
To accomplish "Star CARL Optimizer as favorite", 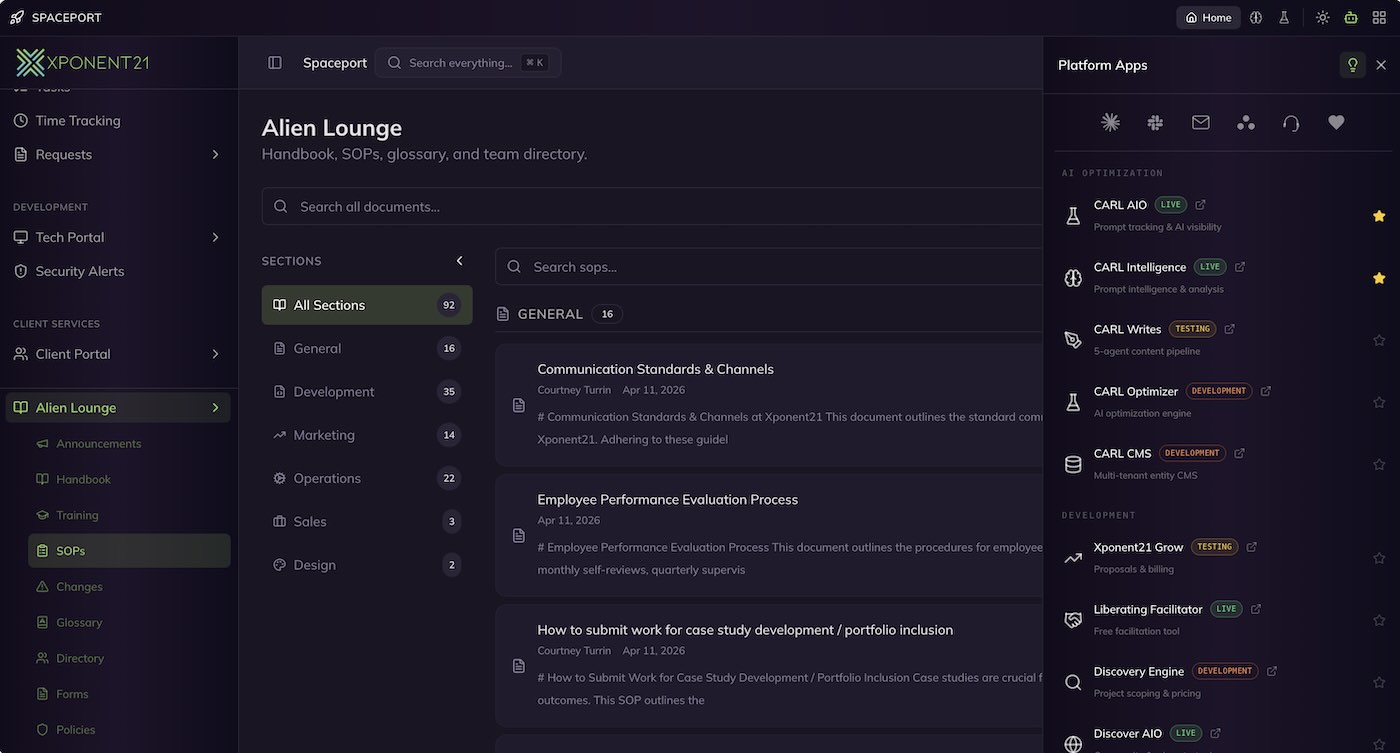I will (1379, 402).
